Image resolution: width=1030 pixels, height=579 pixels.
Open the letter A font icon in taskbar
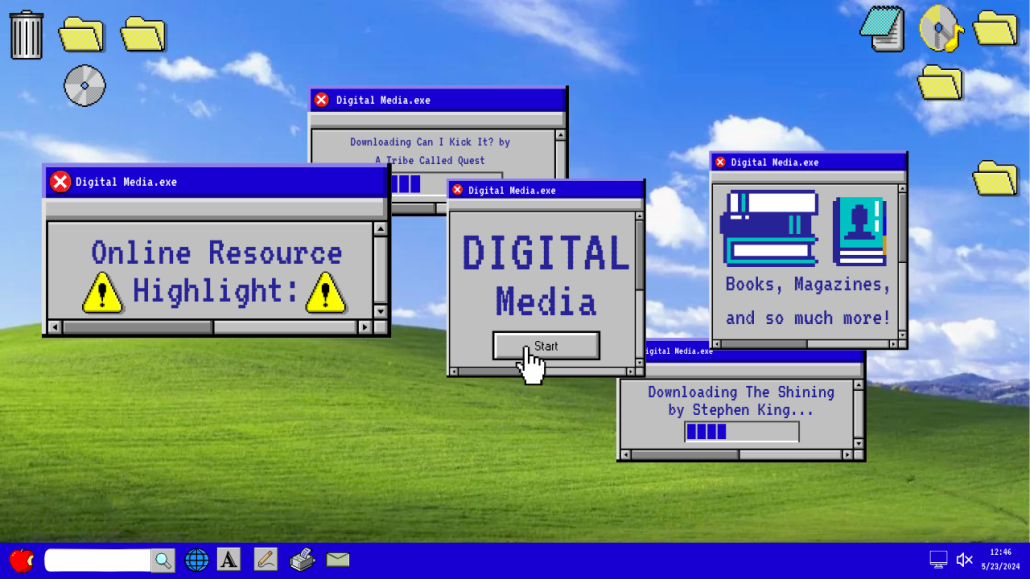[229, 560]
